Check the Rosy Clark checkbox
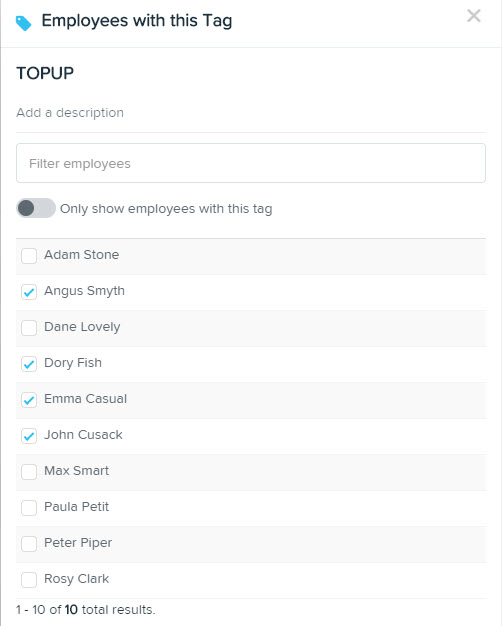Viewport: 502px width, 626px height. 29,580
